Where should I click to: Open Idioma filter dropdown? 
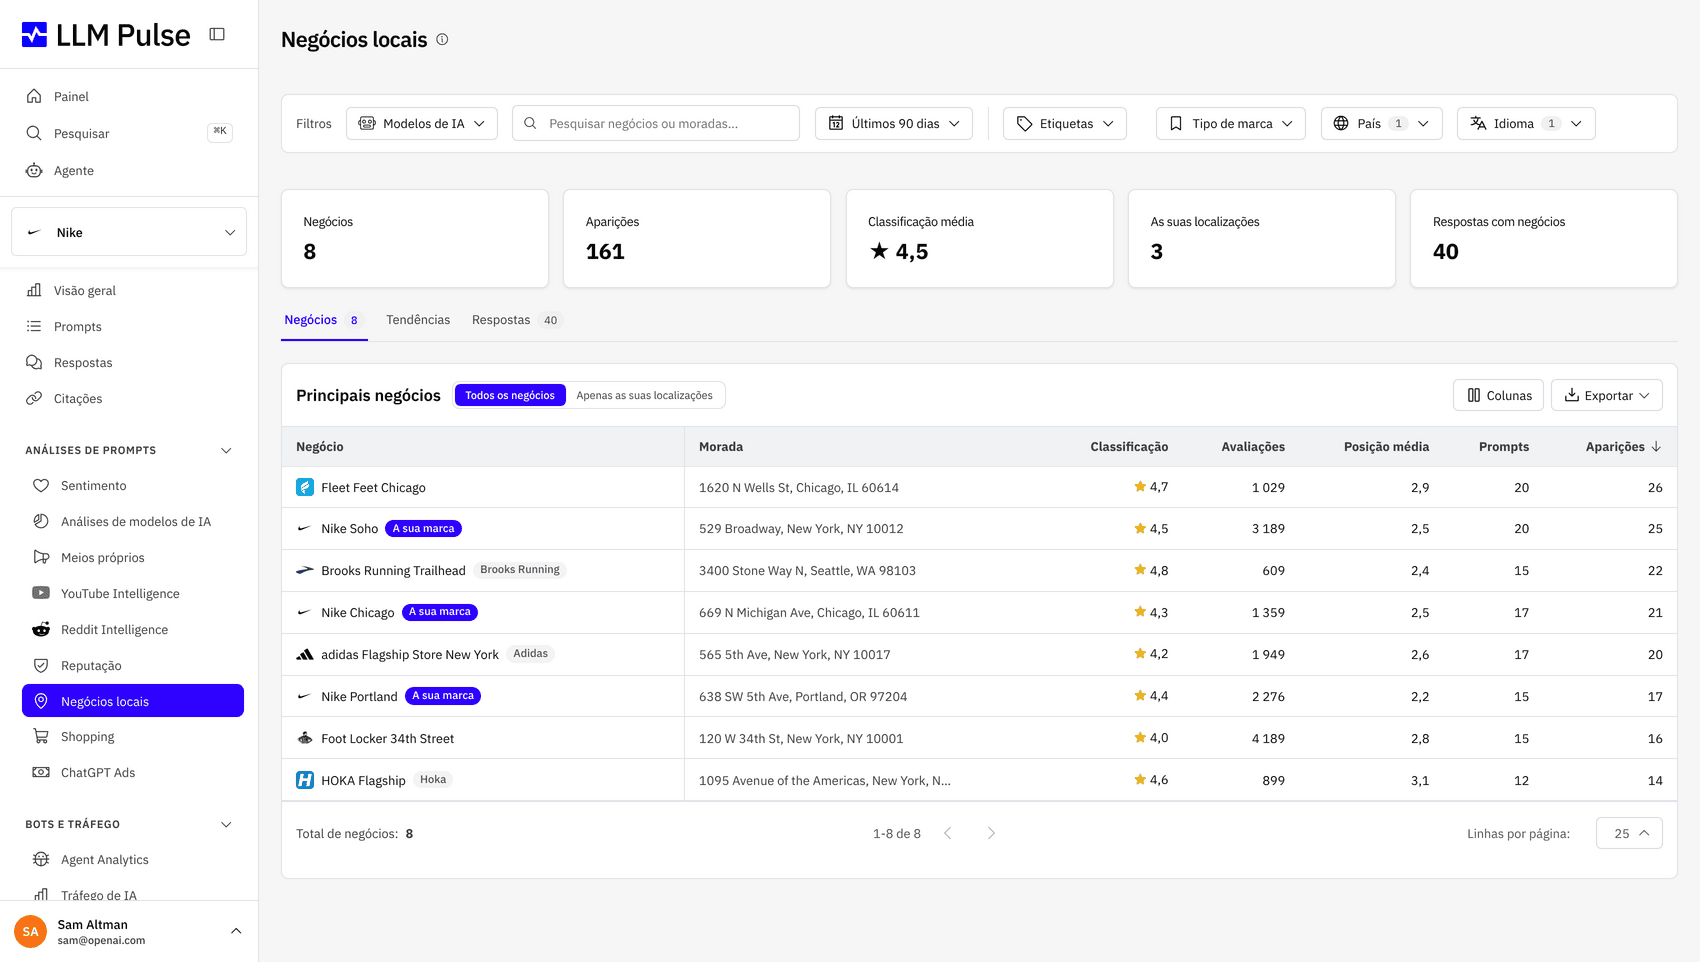1526,123
